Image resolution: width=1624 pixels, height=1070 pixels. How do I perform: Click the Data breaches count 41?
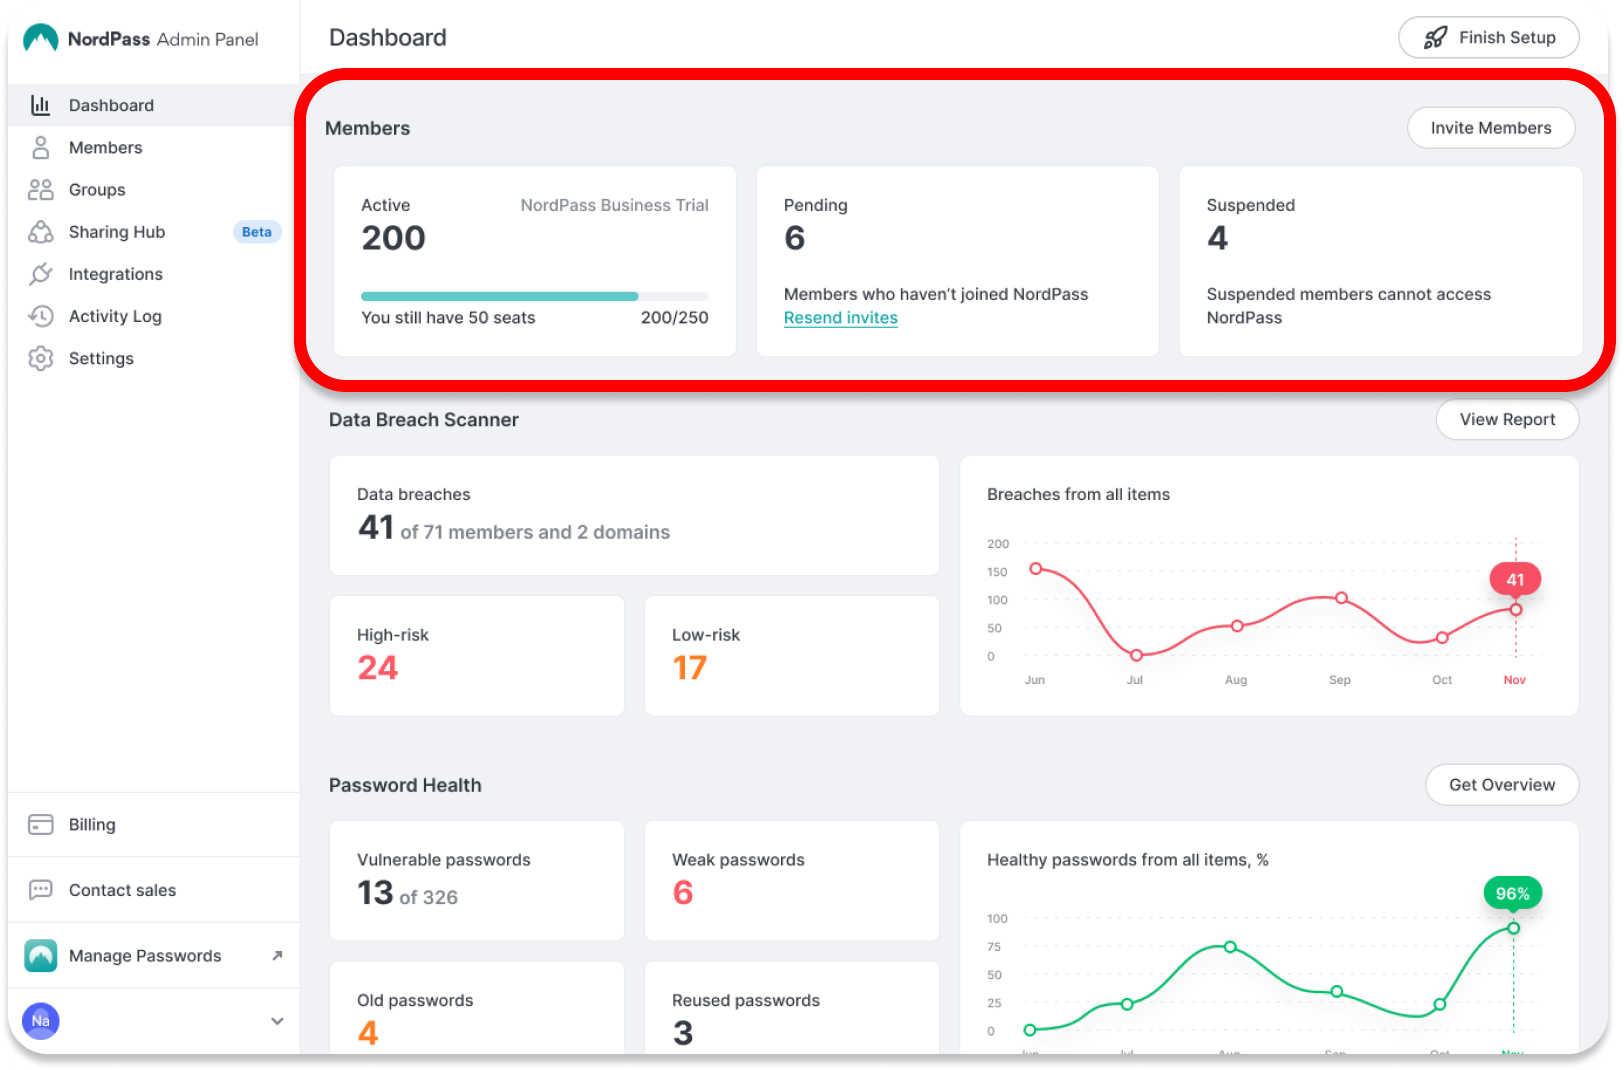[x=376, y=527]
